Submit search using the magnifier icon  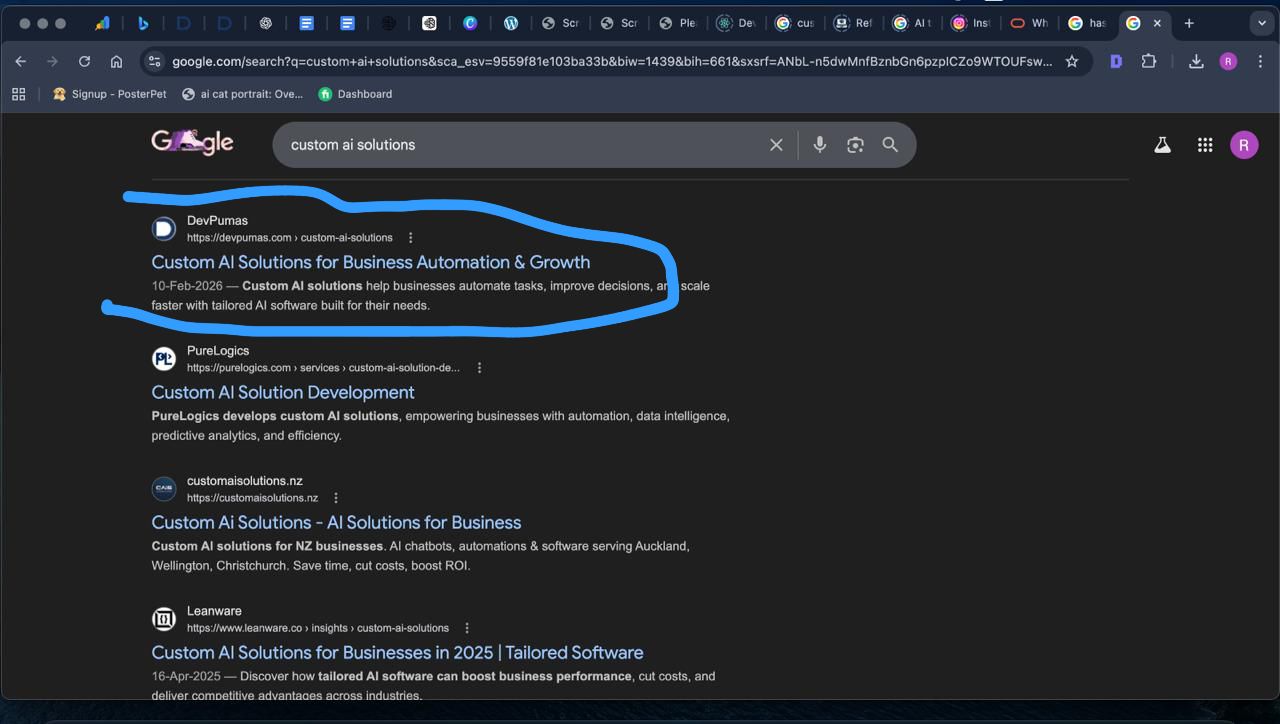(x=890, y=145)
